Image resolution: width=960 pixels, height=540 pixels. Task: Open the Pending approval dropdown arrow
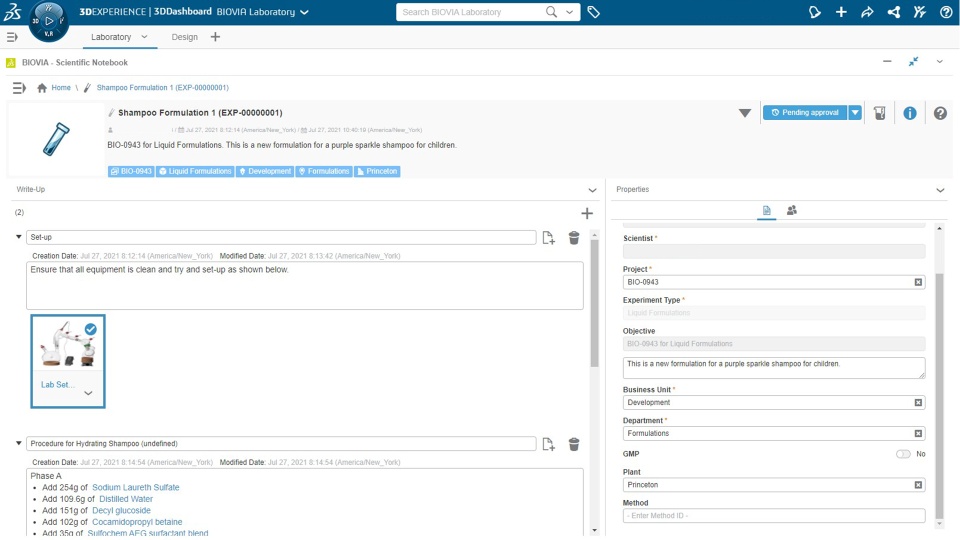click(855, 113)
